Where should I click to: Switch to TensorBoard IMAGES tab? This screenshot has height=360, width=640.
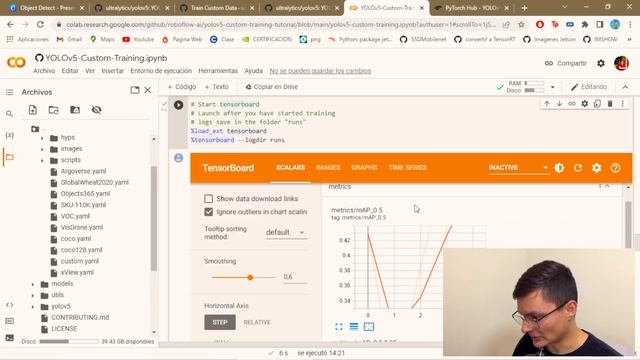click(x=328, y=168)
